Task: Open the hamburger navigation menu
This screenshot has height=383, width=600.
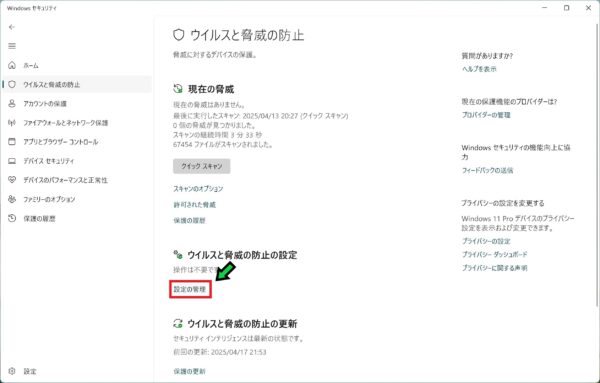Action: 12,46
